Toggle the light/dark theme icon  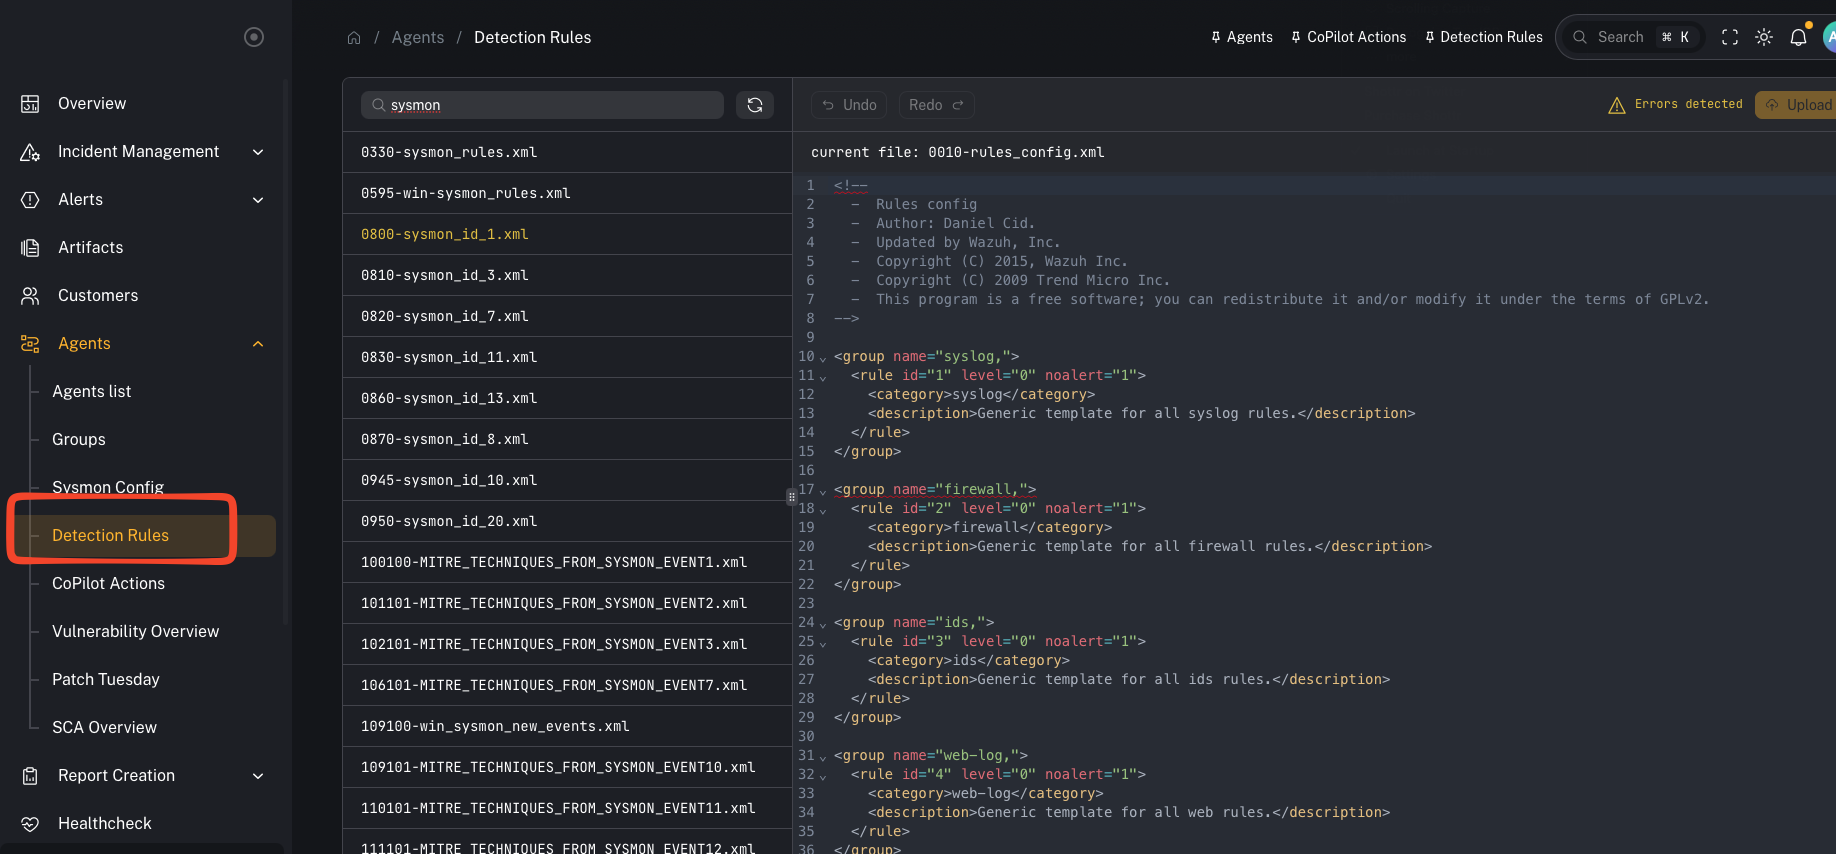[1764, 37]
